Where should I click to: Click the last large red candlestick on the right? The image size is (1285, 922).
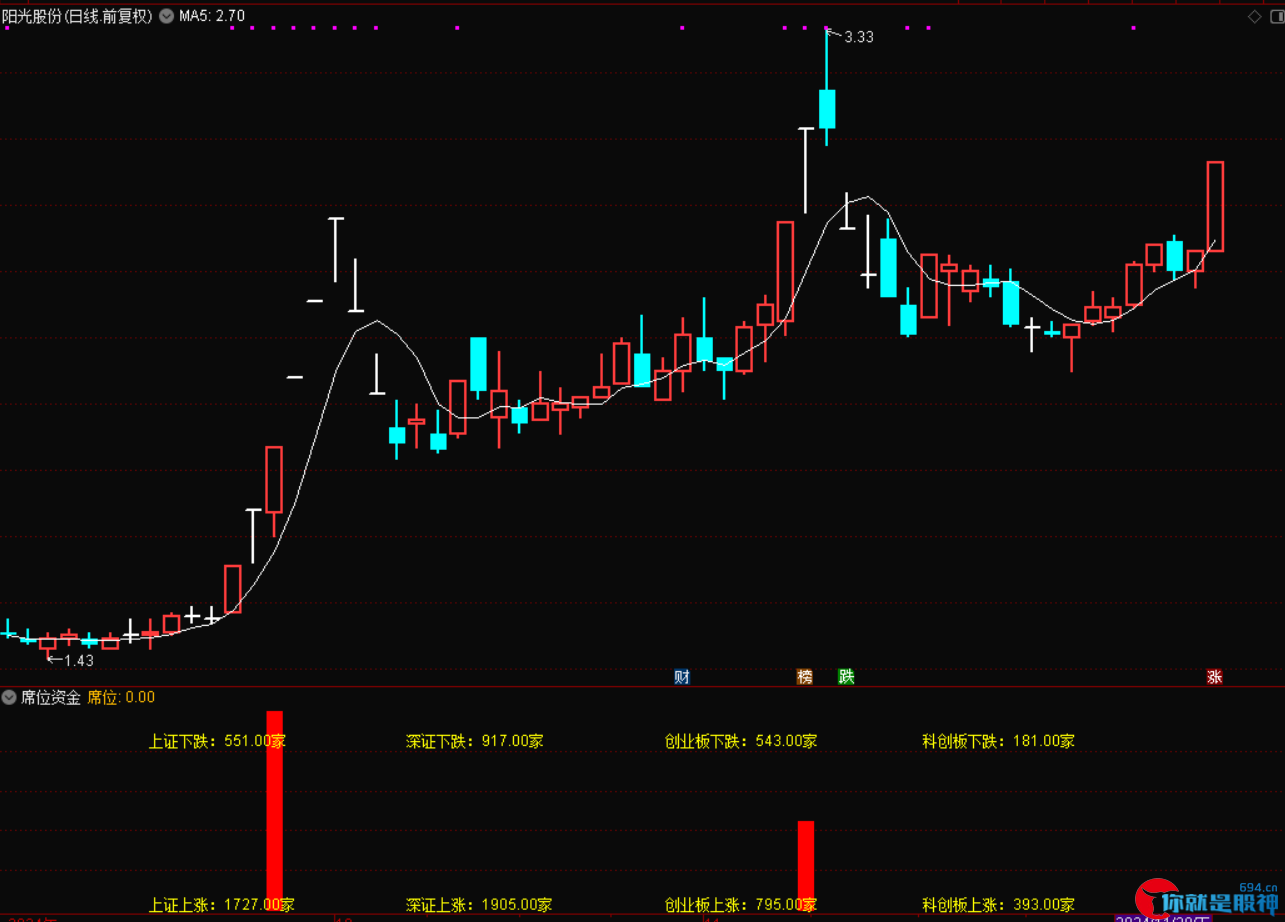click(1215, 206)
